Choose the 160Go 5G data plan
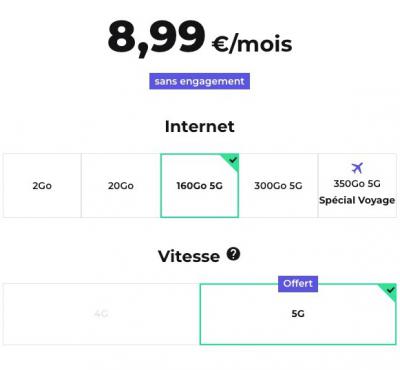400x370 pixels. pyautogui.click(x=200, y=186)
